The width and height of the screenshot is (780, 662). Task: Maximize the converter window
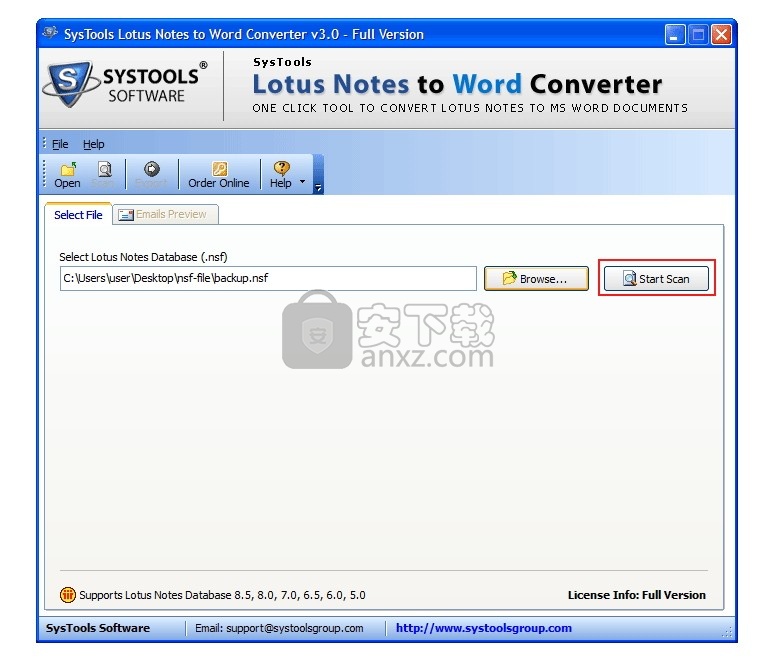[x=698, y=35]
